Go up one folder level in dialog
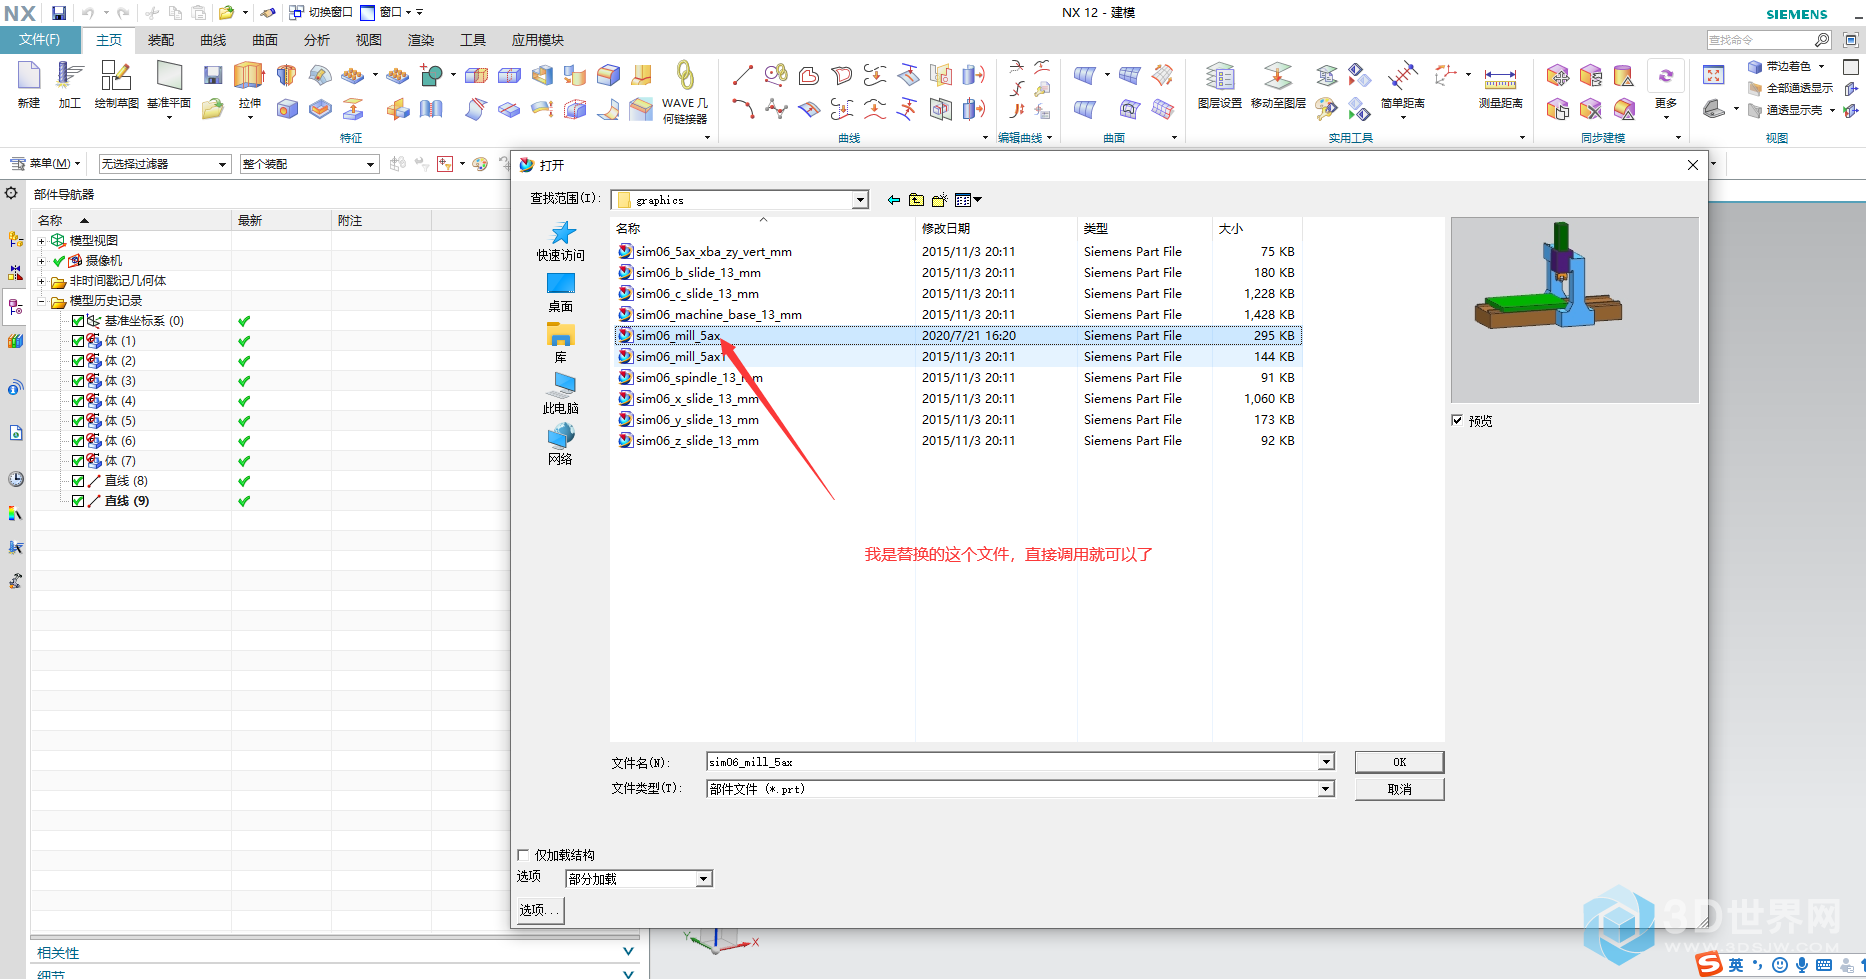The image size is (1866, 979). [916, 200]
